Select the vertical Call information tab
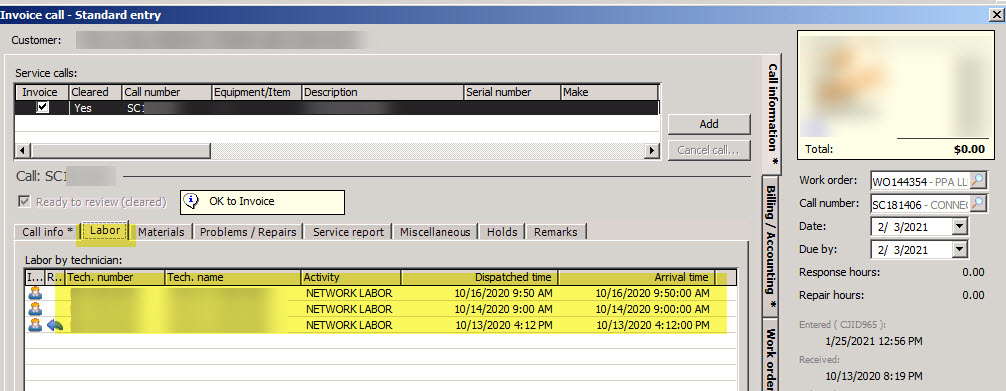 772,114
